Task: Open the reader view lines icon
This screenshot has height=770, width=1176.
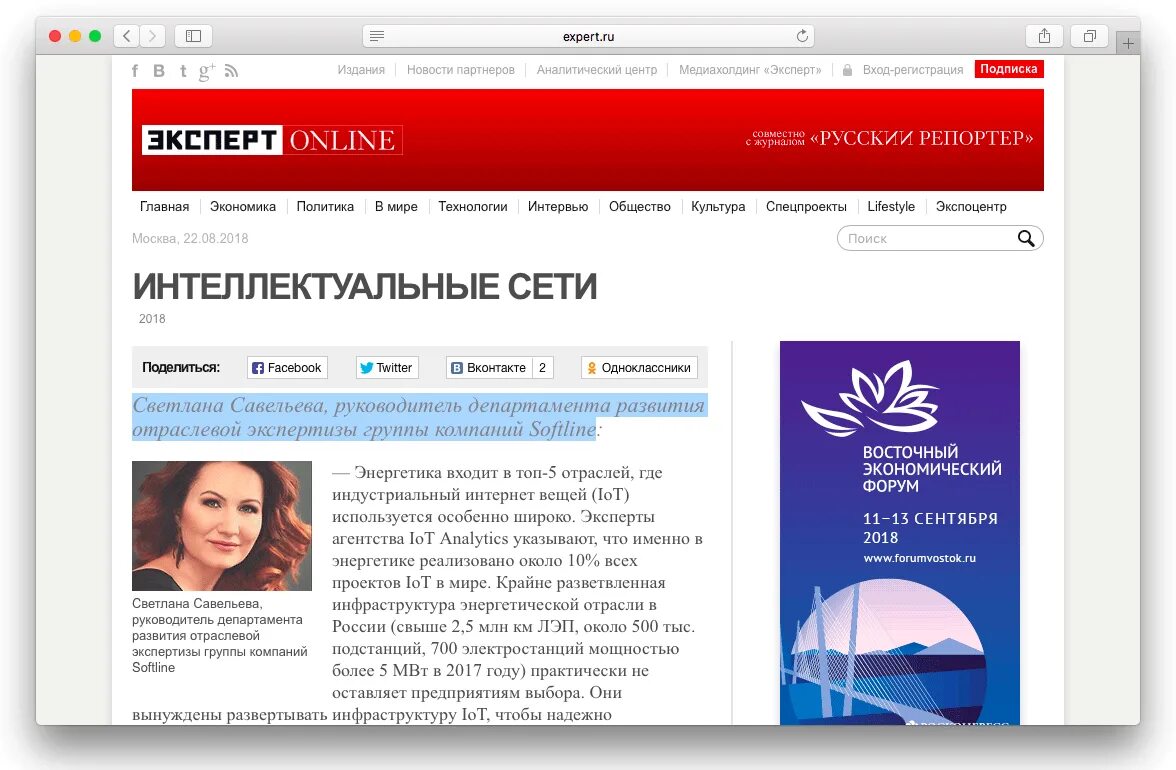Action: click(377, 36)
